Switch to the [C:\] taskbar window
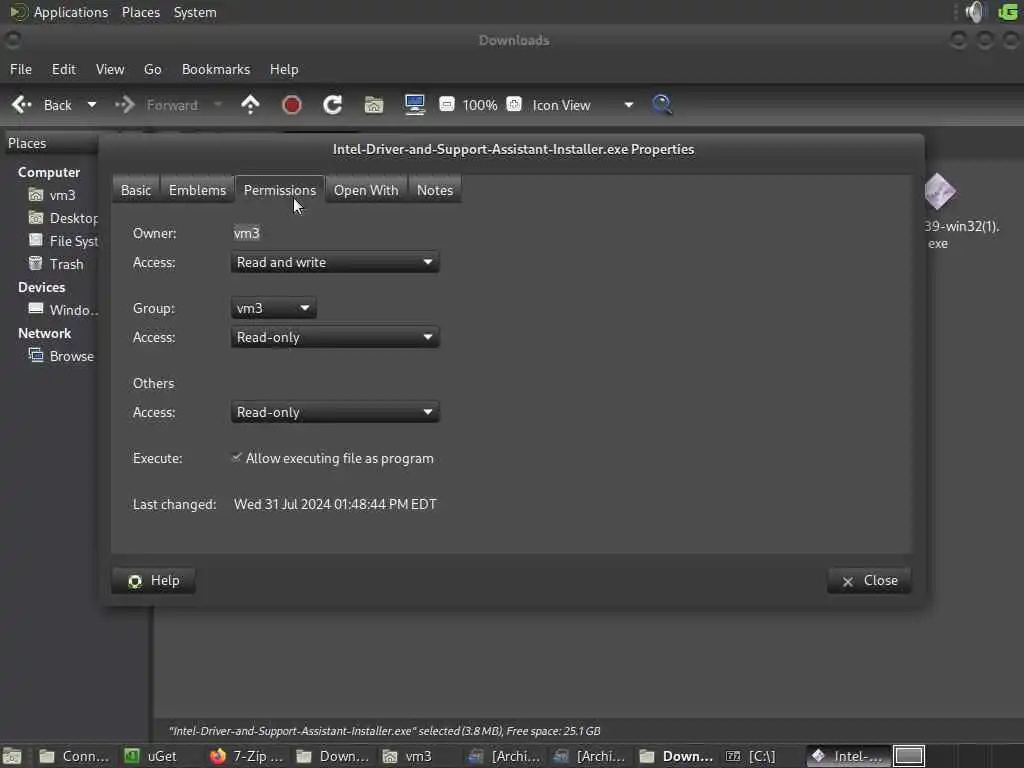 coord(751,756)
